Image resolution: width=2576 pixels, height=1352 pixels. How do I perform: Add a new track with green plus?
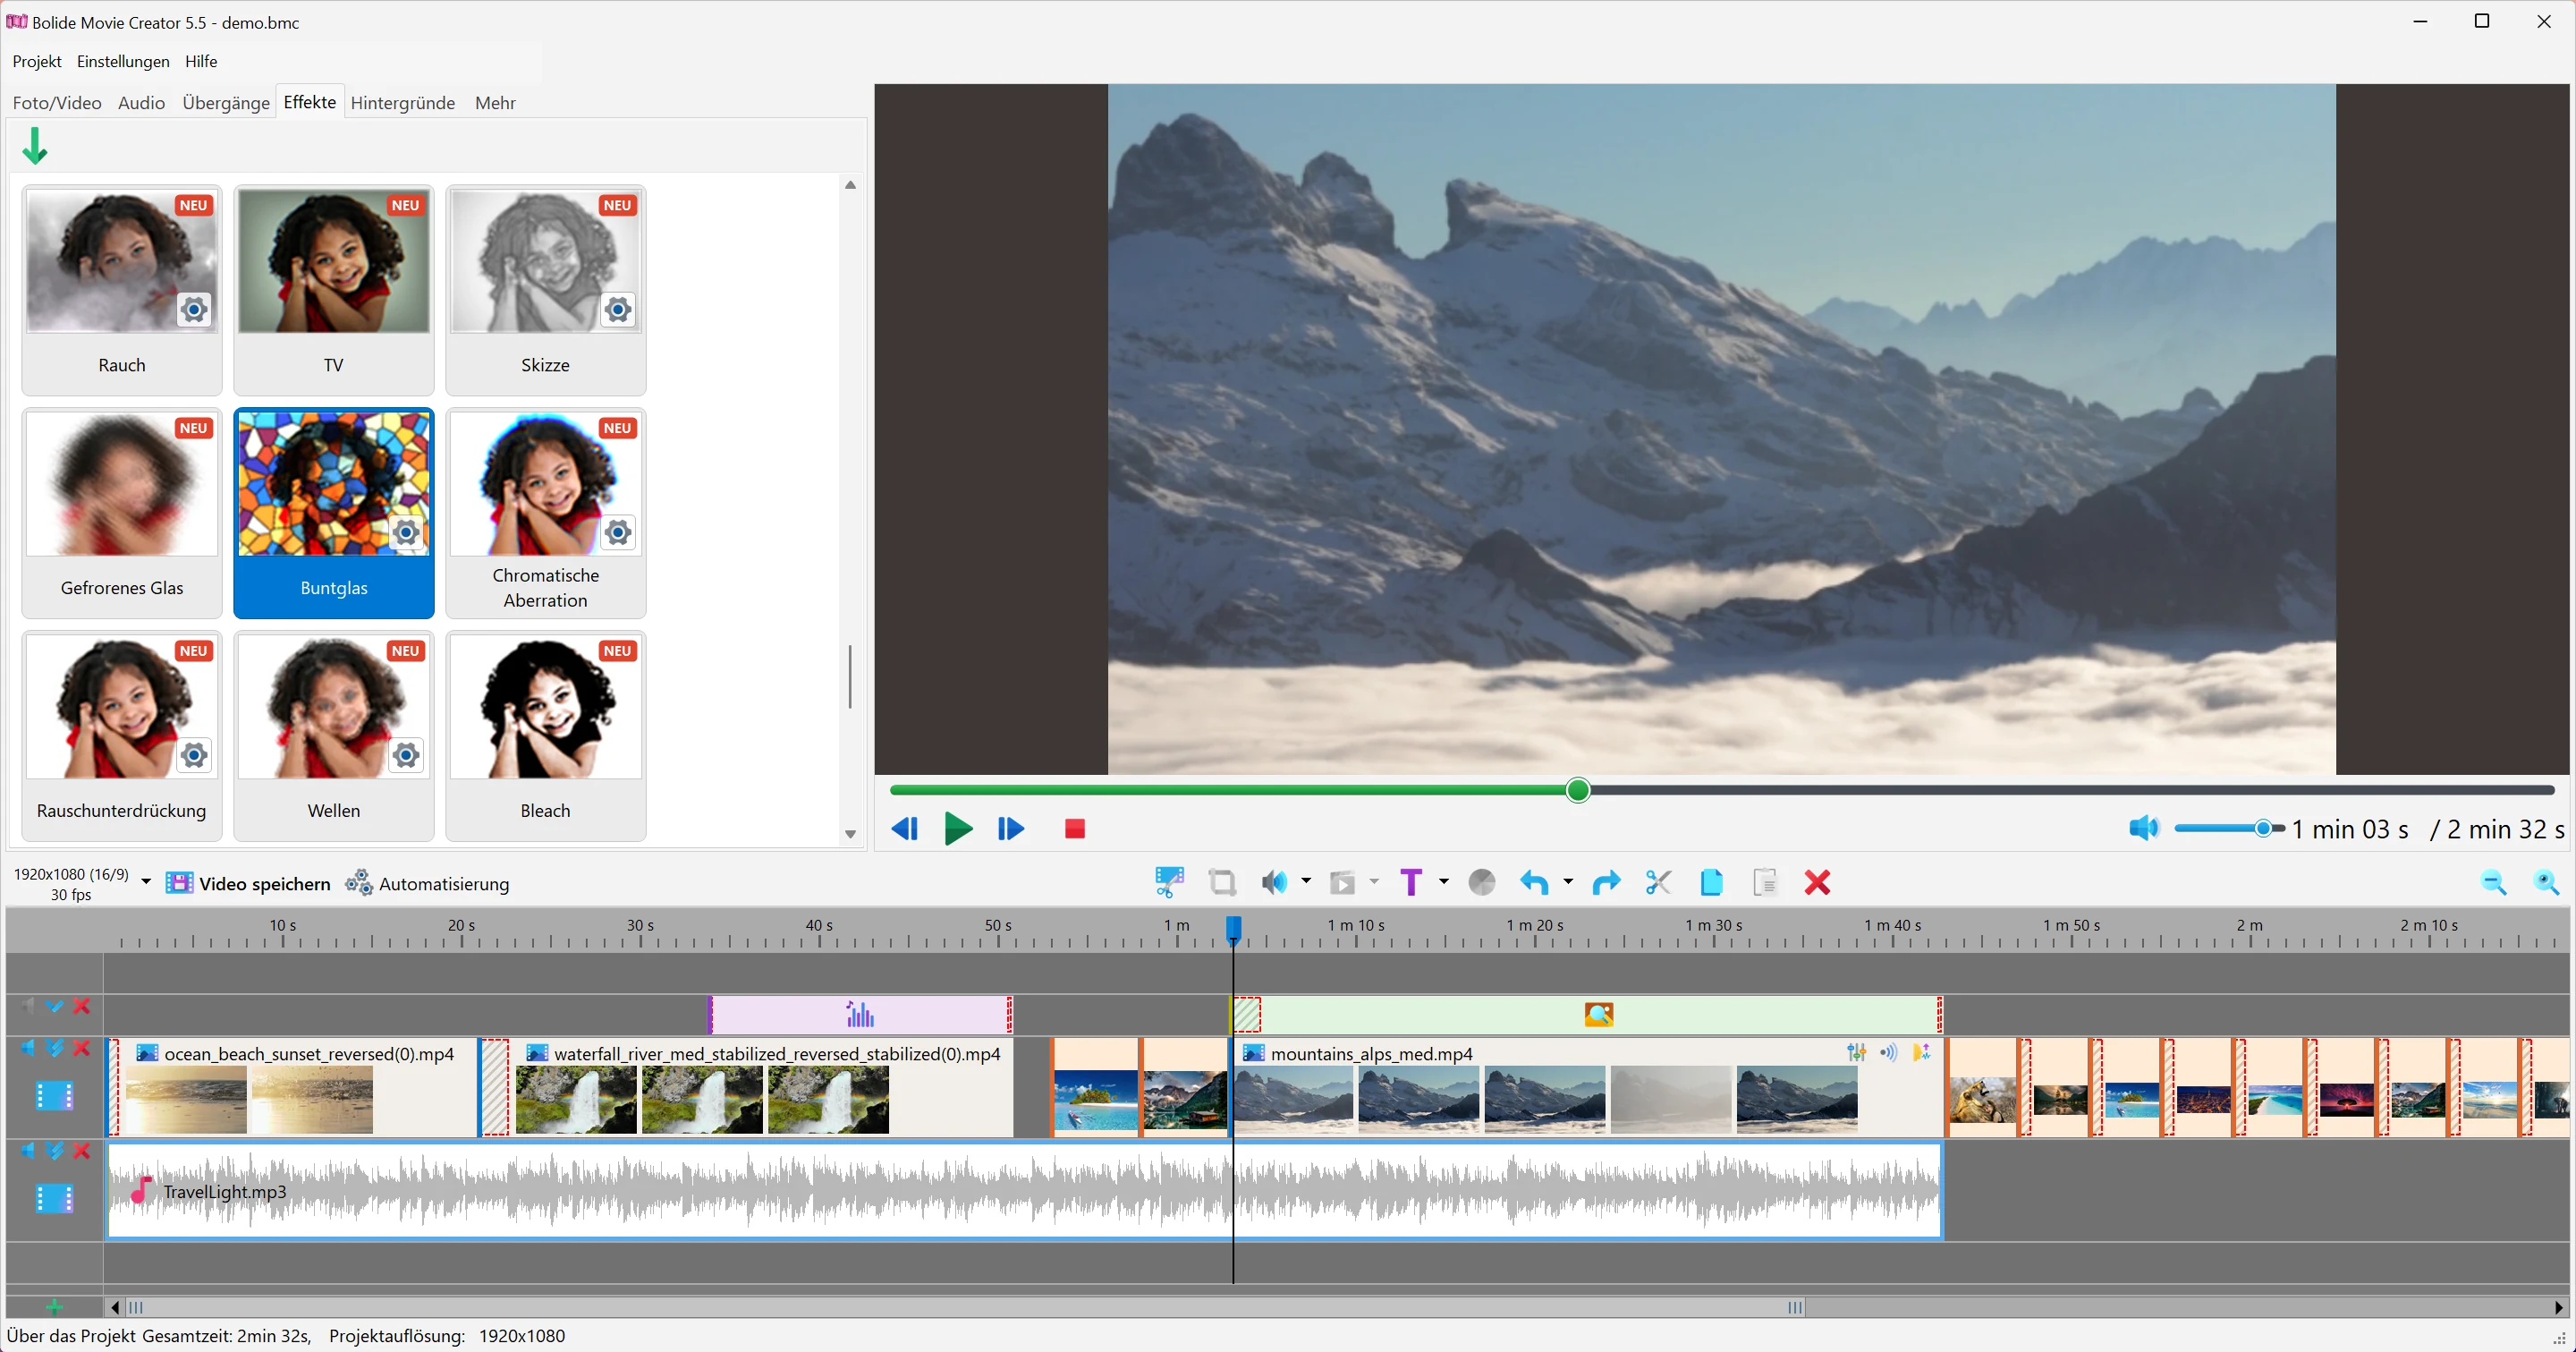click(x=54, y=1307)
